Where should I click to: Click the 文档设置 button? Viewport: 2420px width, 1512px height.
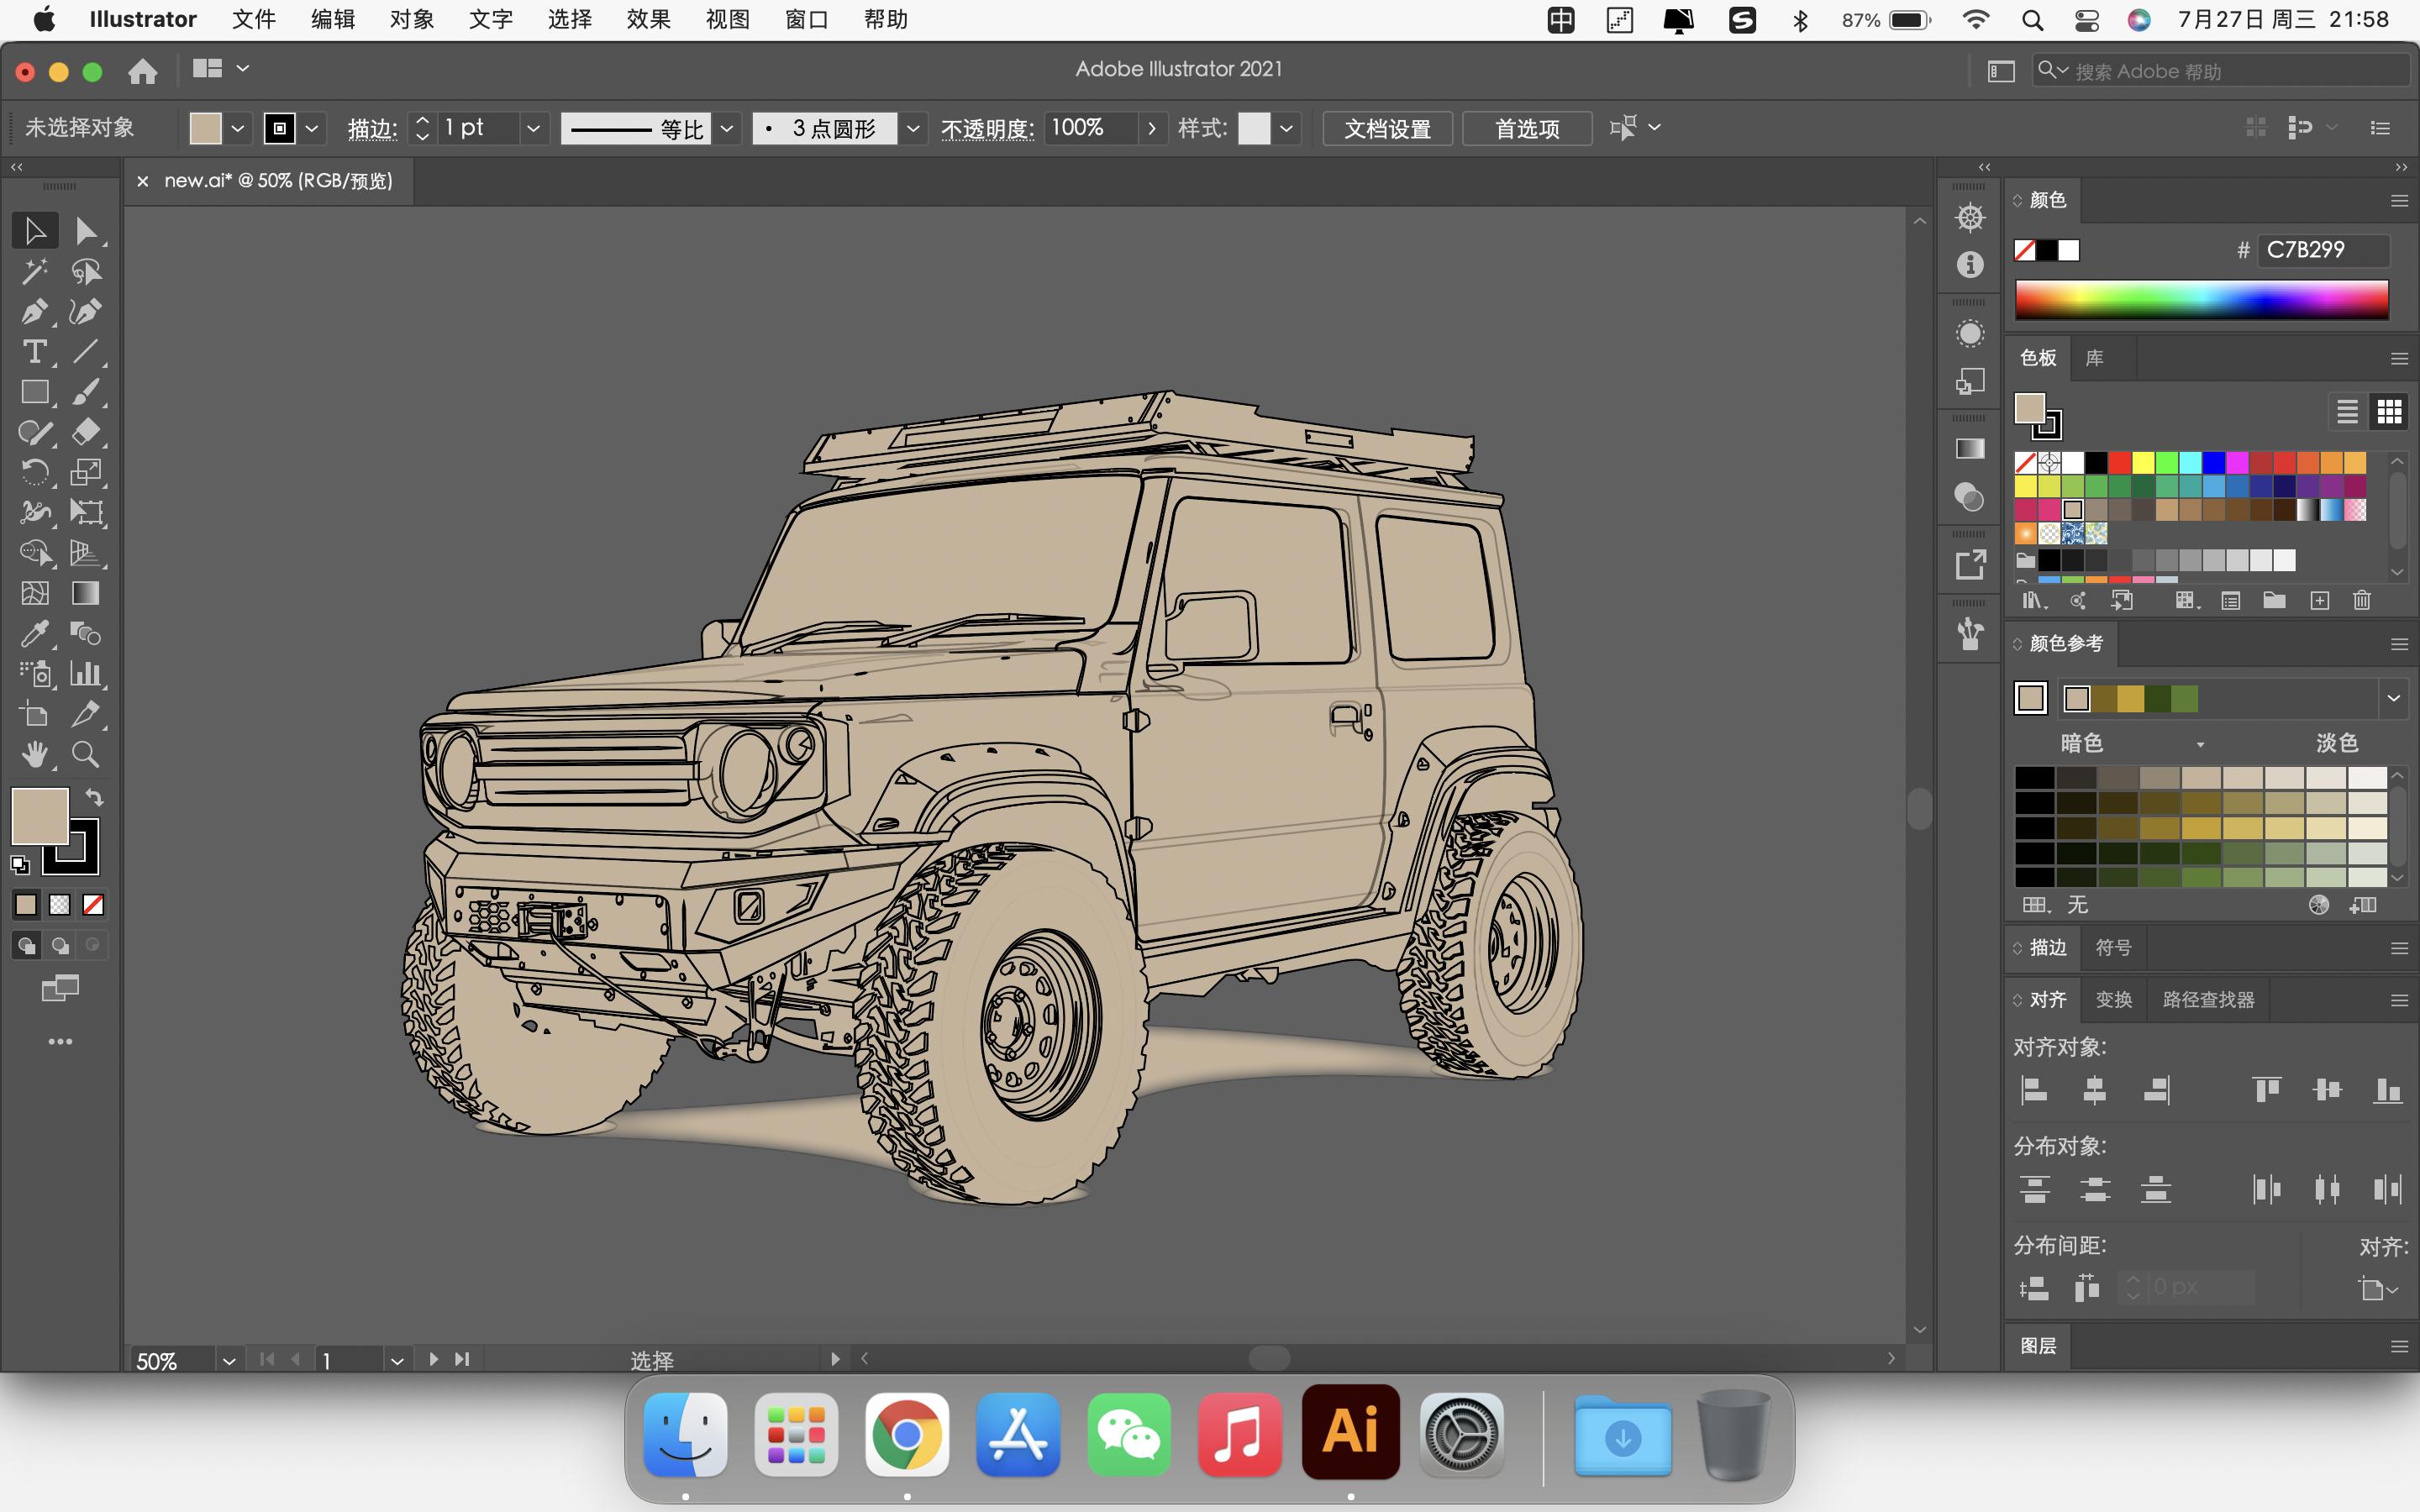coord(1387,128)
